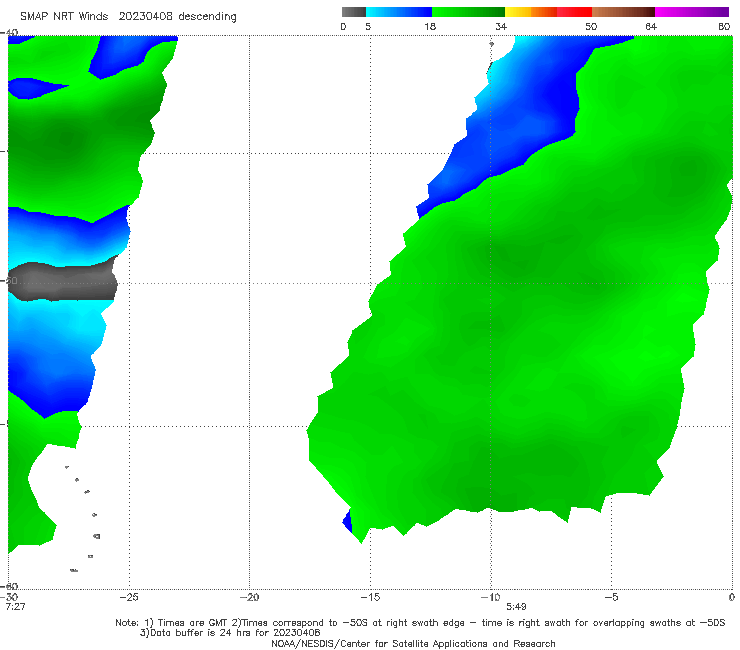740x650 pixels.
Task: Click the gray low-wind patch on the map
Action: 64,282
